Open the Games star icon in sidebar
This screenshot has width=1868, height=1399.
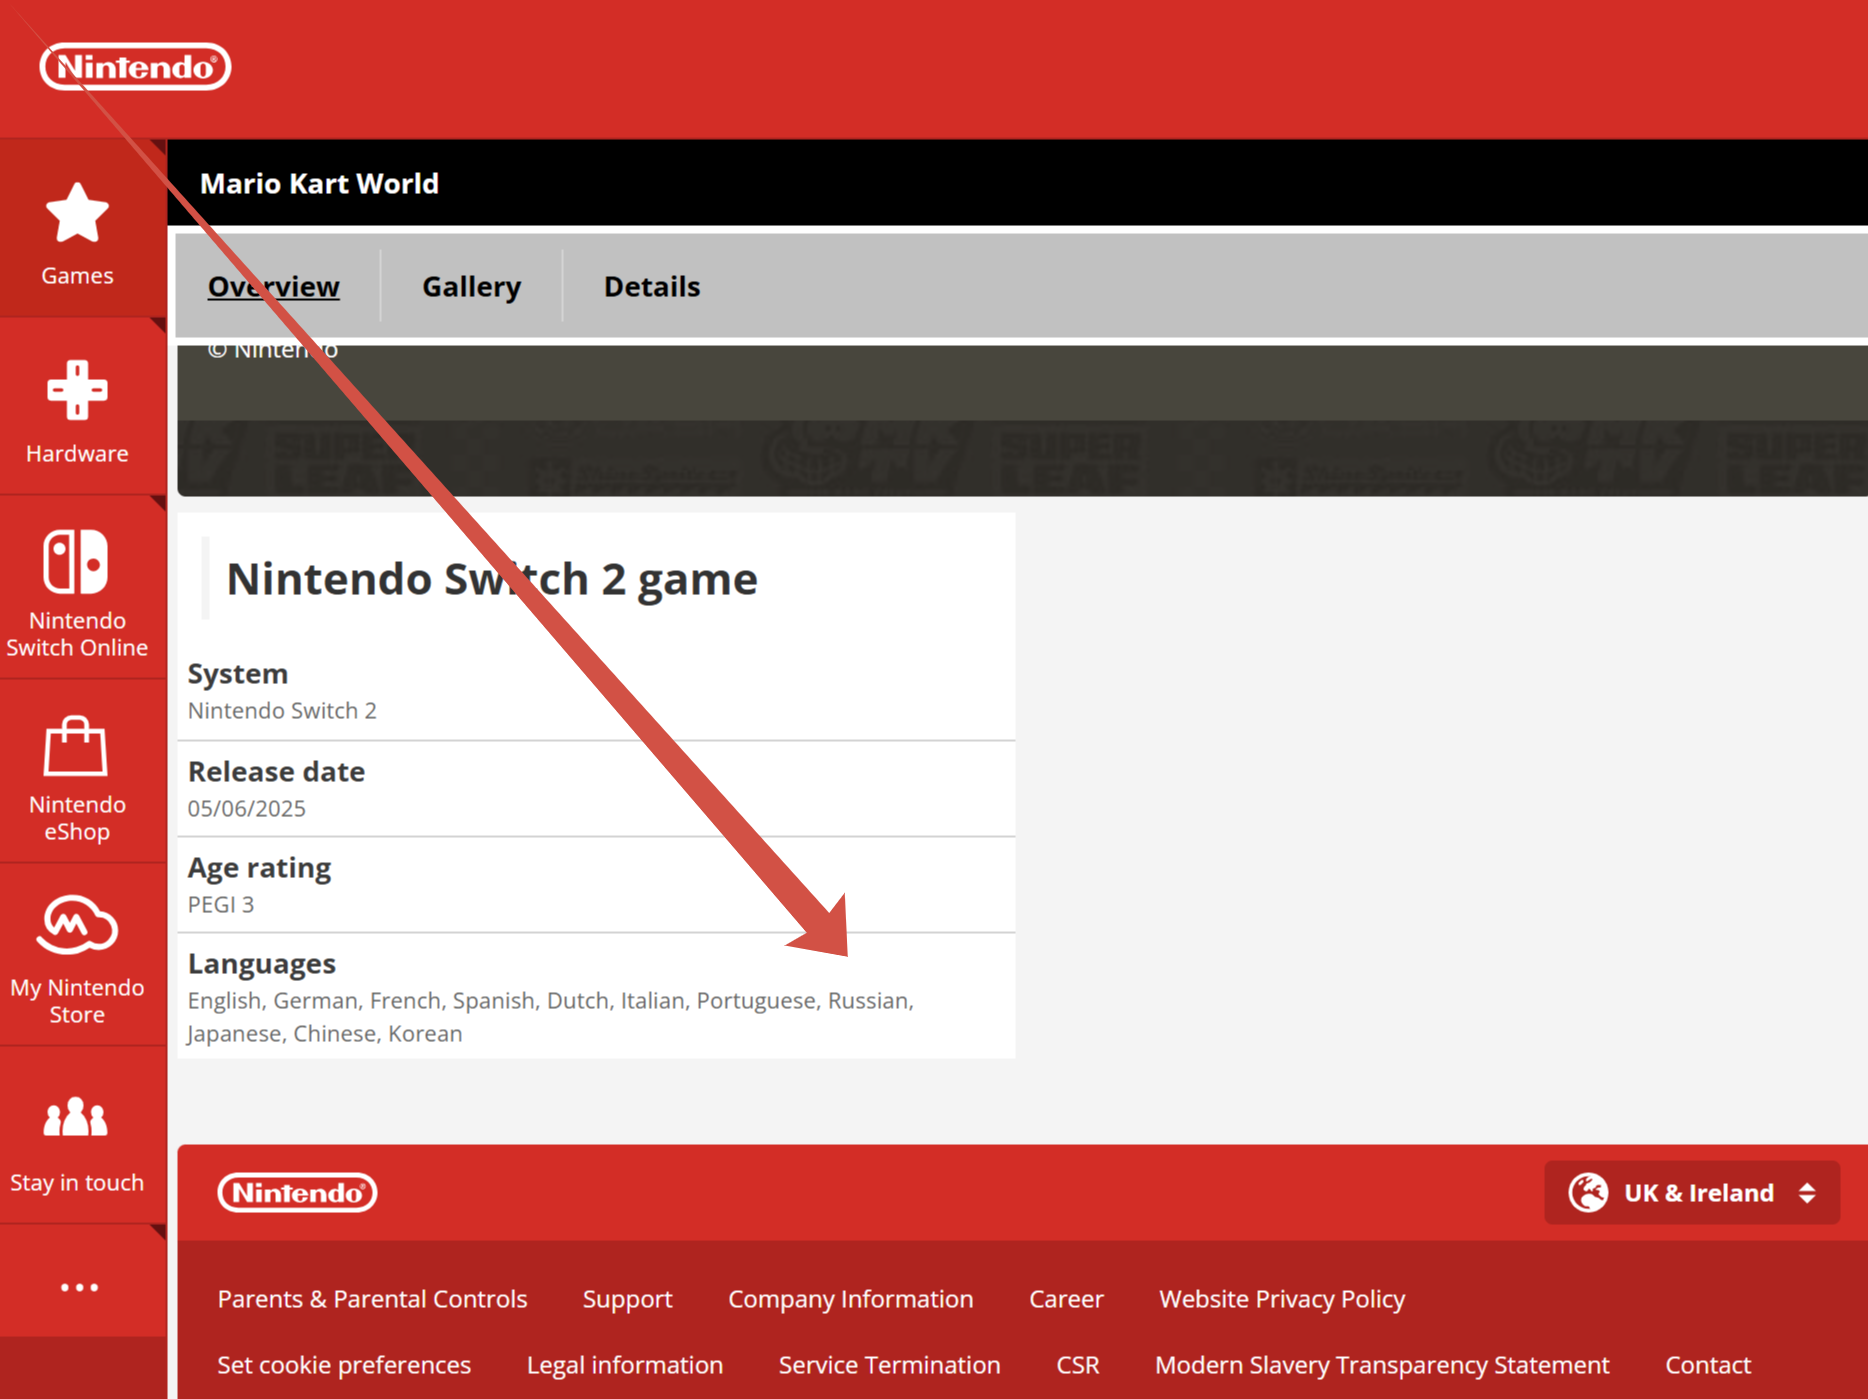77,214
